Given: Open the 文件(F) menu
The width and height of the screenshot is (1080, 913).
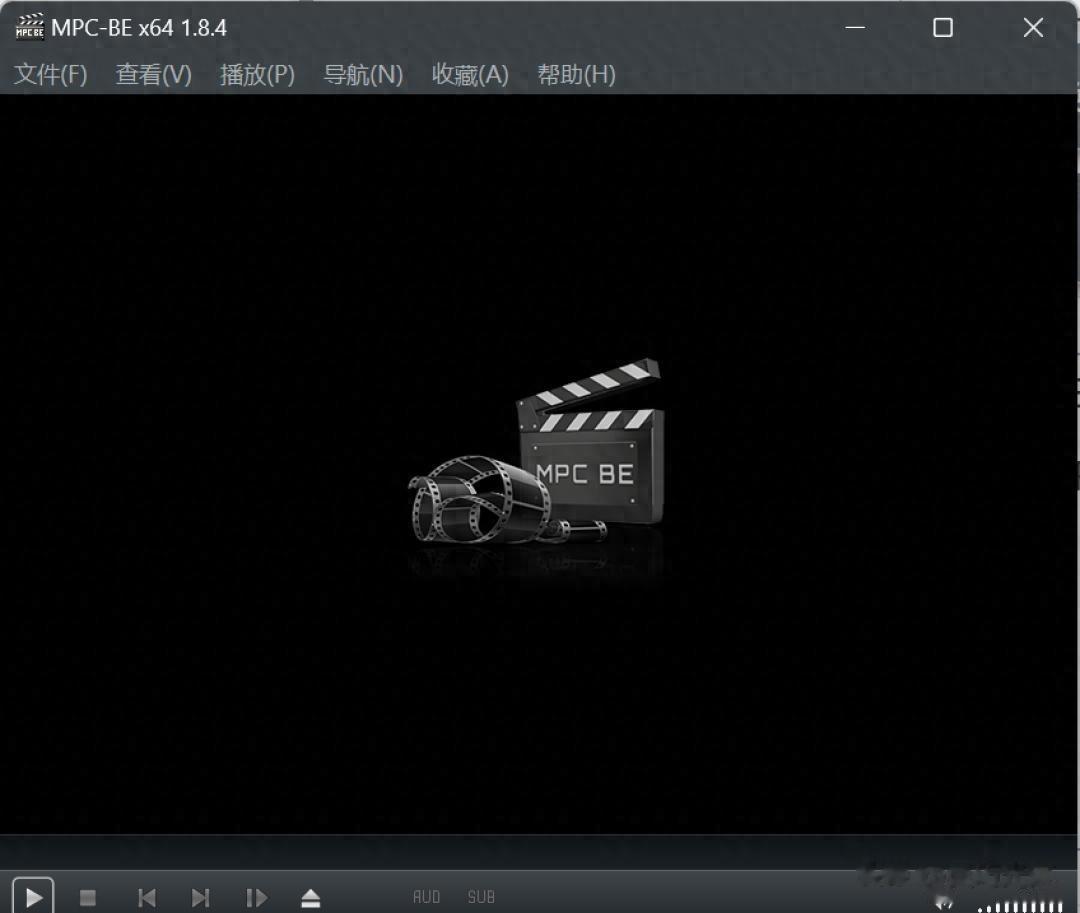Looking at the screenshot, I should click(x=51, y=74).
